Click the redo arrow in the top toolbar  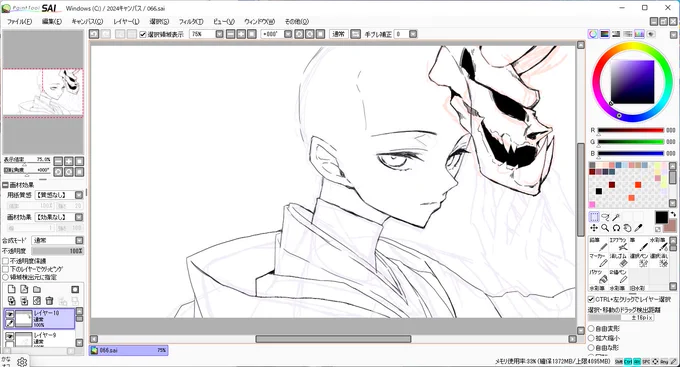click(105, 34)
